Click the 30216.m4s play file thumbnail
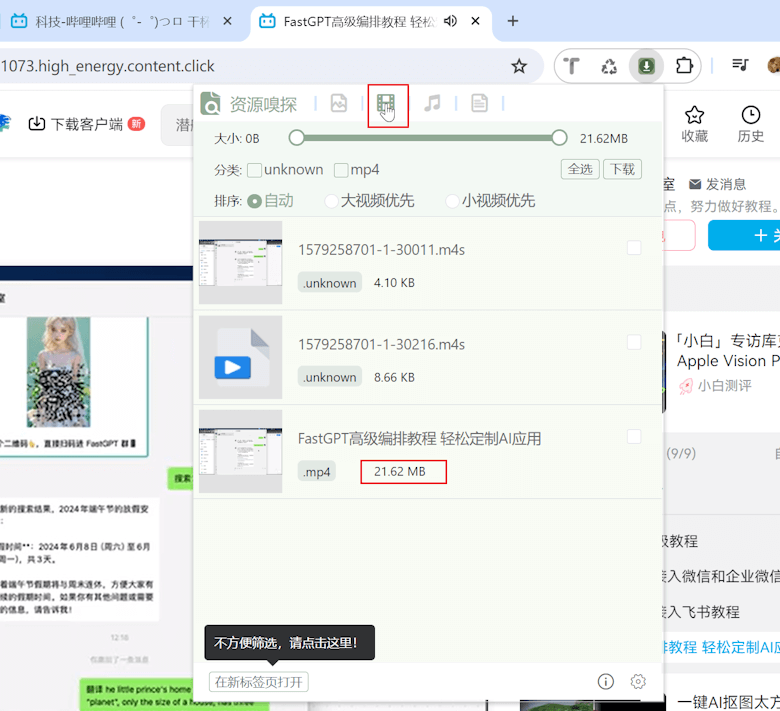Image resolution: width=780 pixels, height=711 pixels. pyautogui.click(x=240, y=357)
